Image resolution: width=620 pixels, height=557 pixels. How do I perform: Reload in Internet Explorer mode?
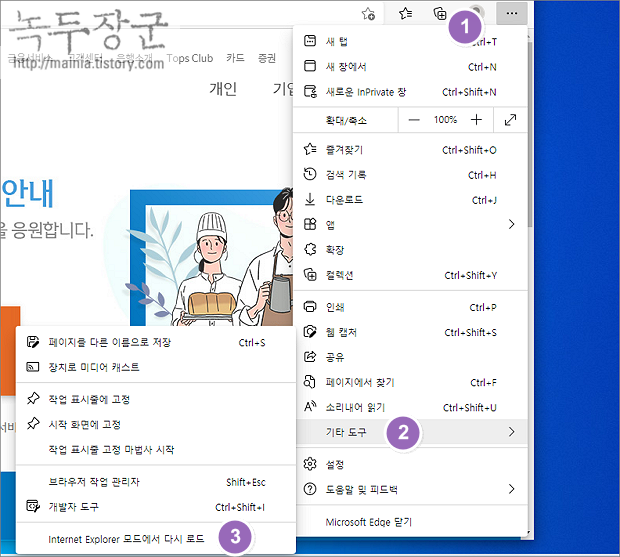(155, 539)
